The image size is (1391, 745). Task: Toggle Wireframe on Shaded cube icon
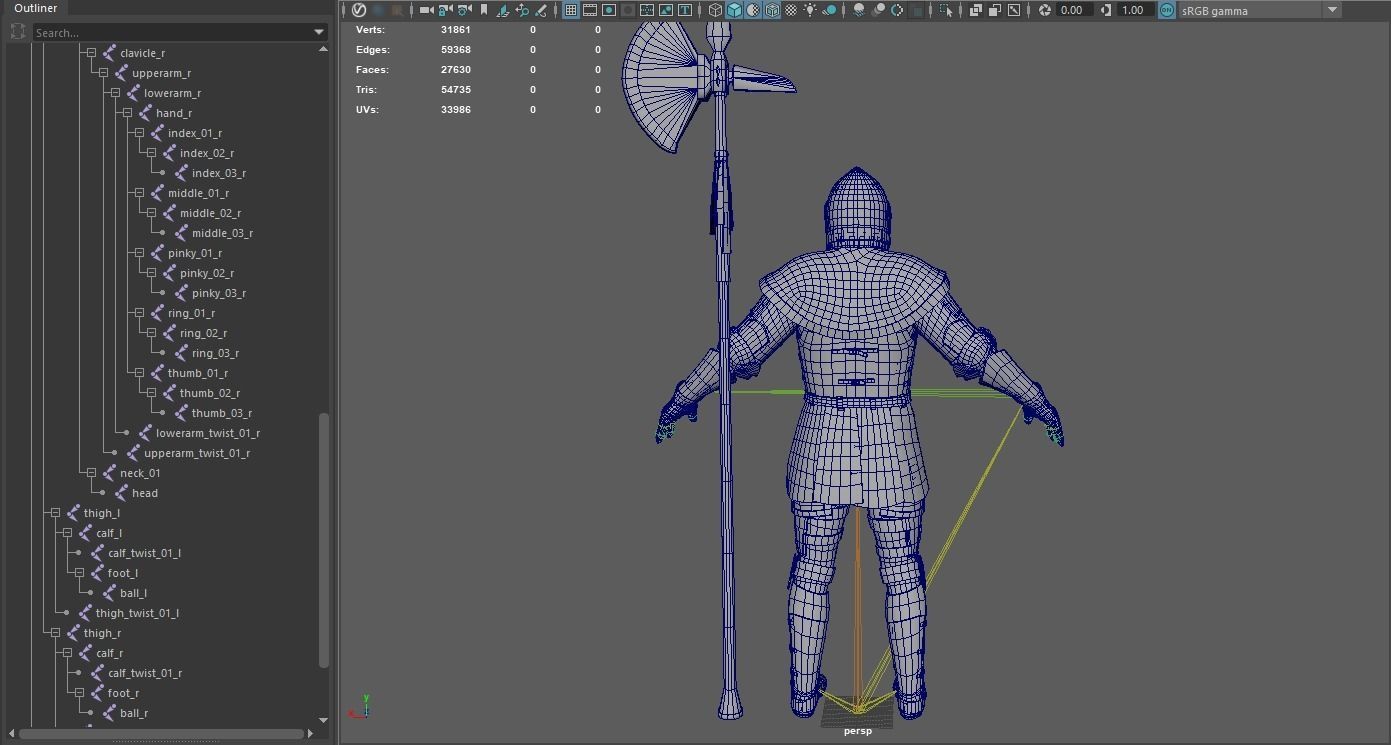tap(772, 10)
